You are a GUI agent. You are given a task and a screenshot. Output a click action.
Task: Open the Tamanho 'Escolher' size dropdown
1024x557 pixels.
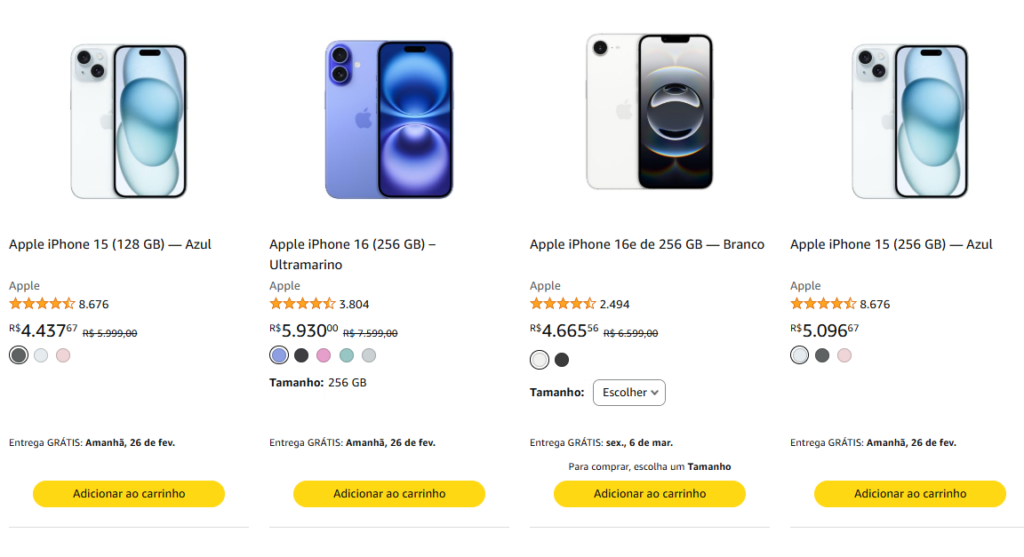pos(629,393)
